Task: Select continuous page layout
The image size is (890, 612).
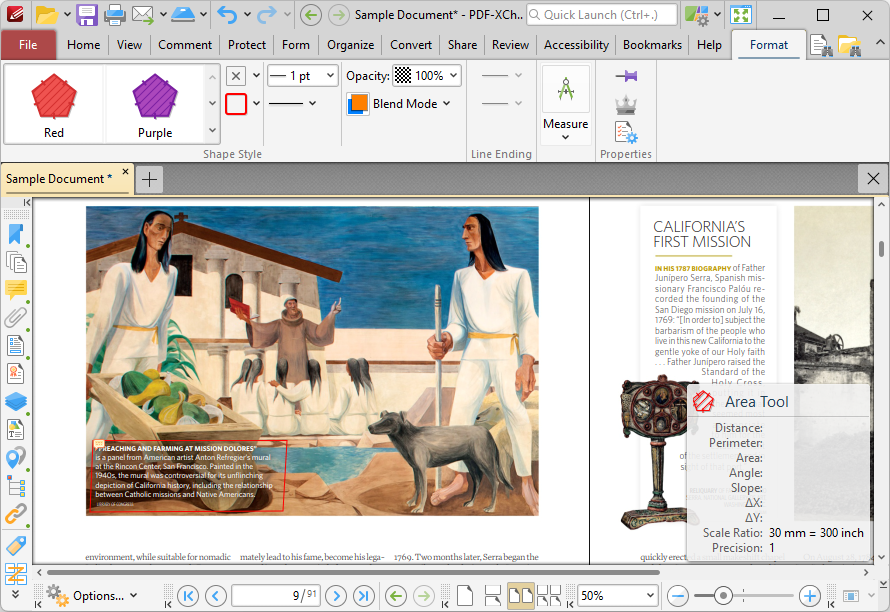Action: (x=493, y=596)
